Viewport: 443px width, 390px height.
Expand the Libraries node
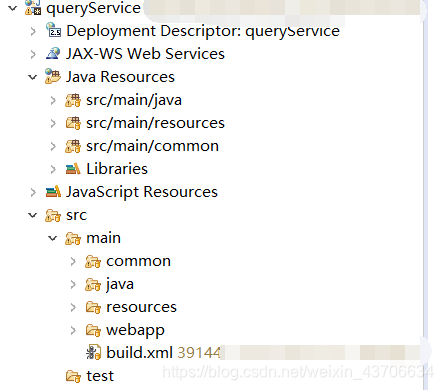53,169
